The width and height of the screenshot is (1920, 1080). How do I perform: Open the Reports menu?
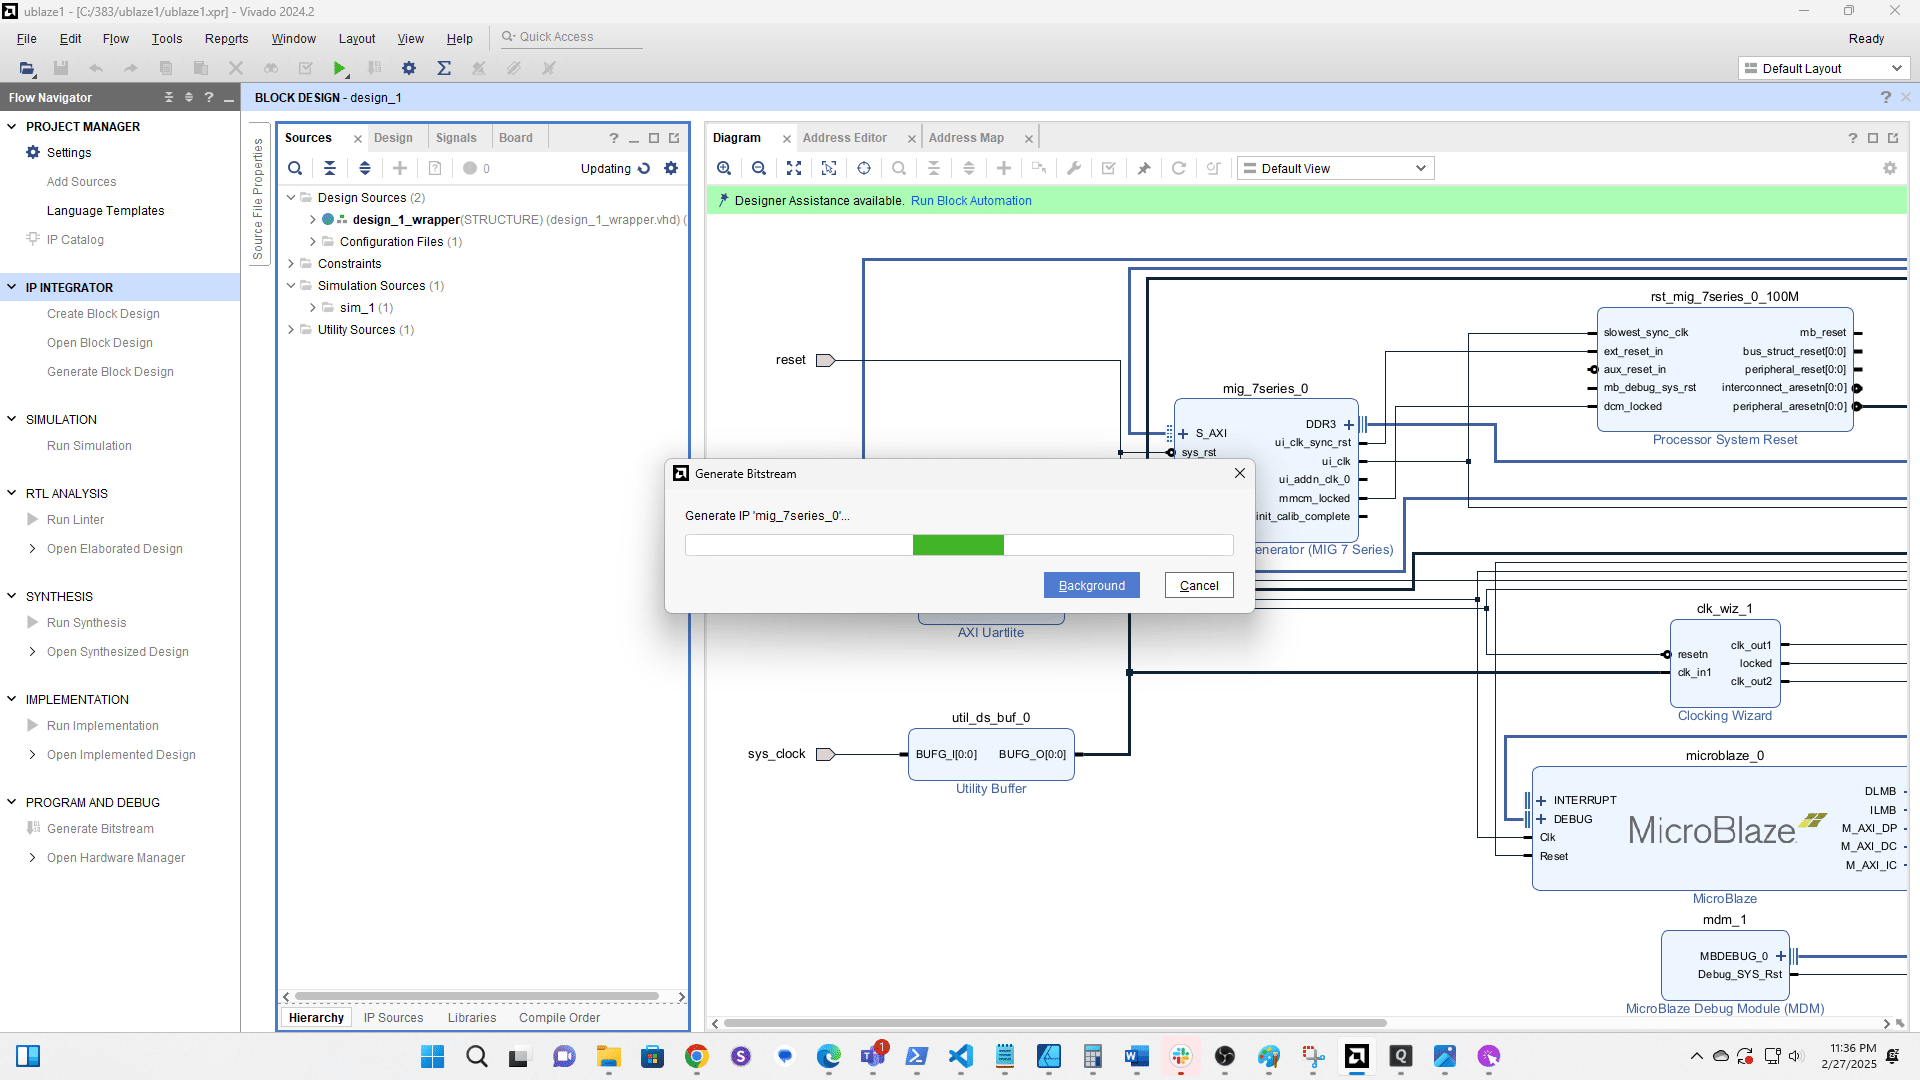pyautogui.click(x=226, y=38)
